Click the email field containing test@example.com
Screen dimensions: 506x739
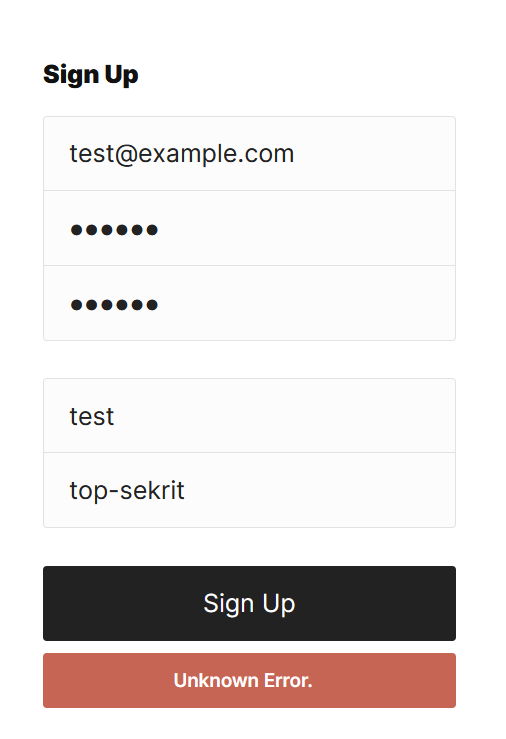pyautogui.click(x=249, y=154)
